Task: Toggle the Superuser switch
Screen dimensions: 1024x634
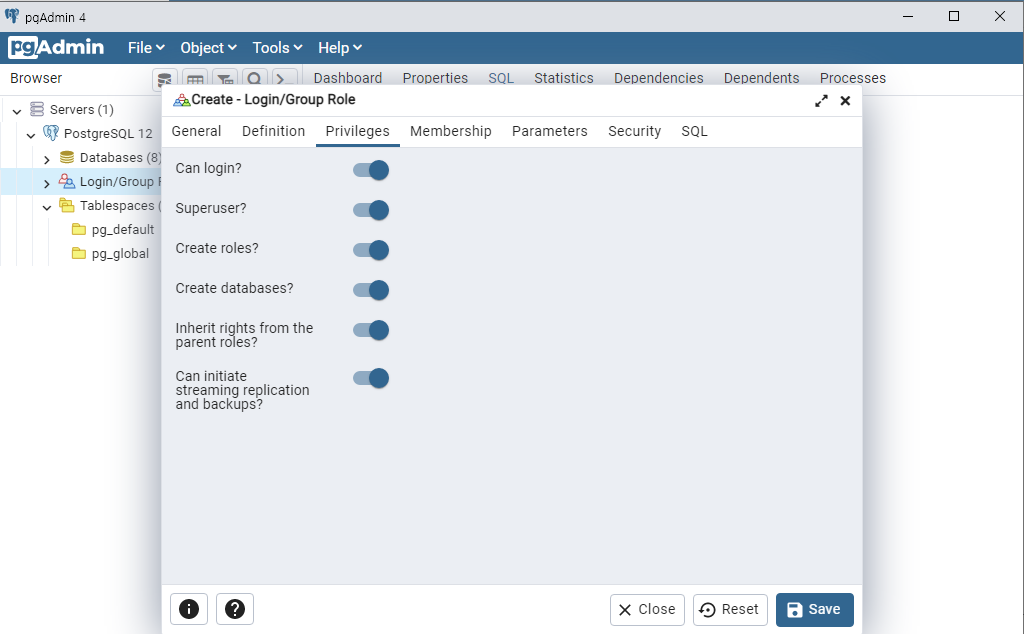Action: point(370,210)
